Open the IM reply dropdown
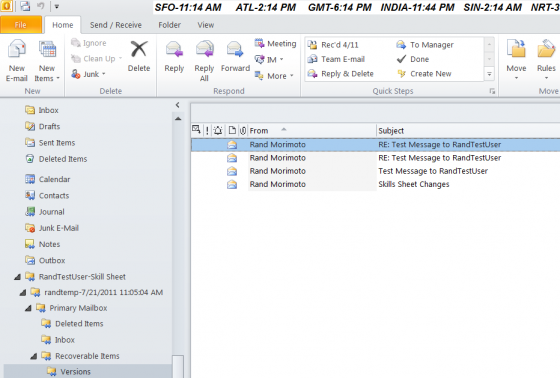Viewport: 560px width, 378px height. click(269, 59)
